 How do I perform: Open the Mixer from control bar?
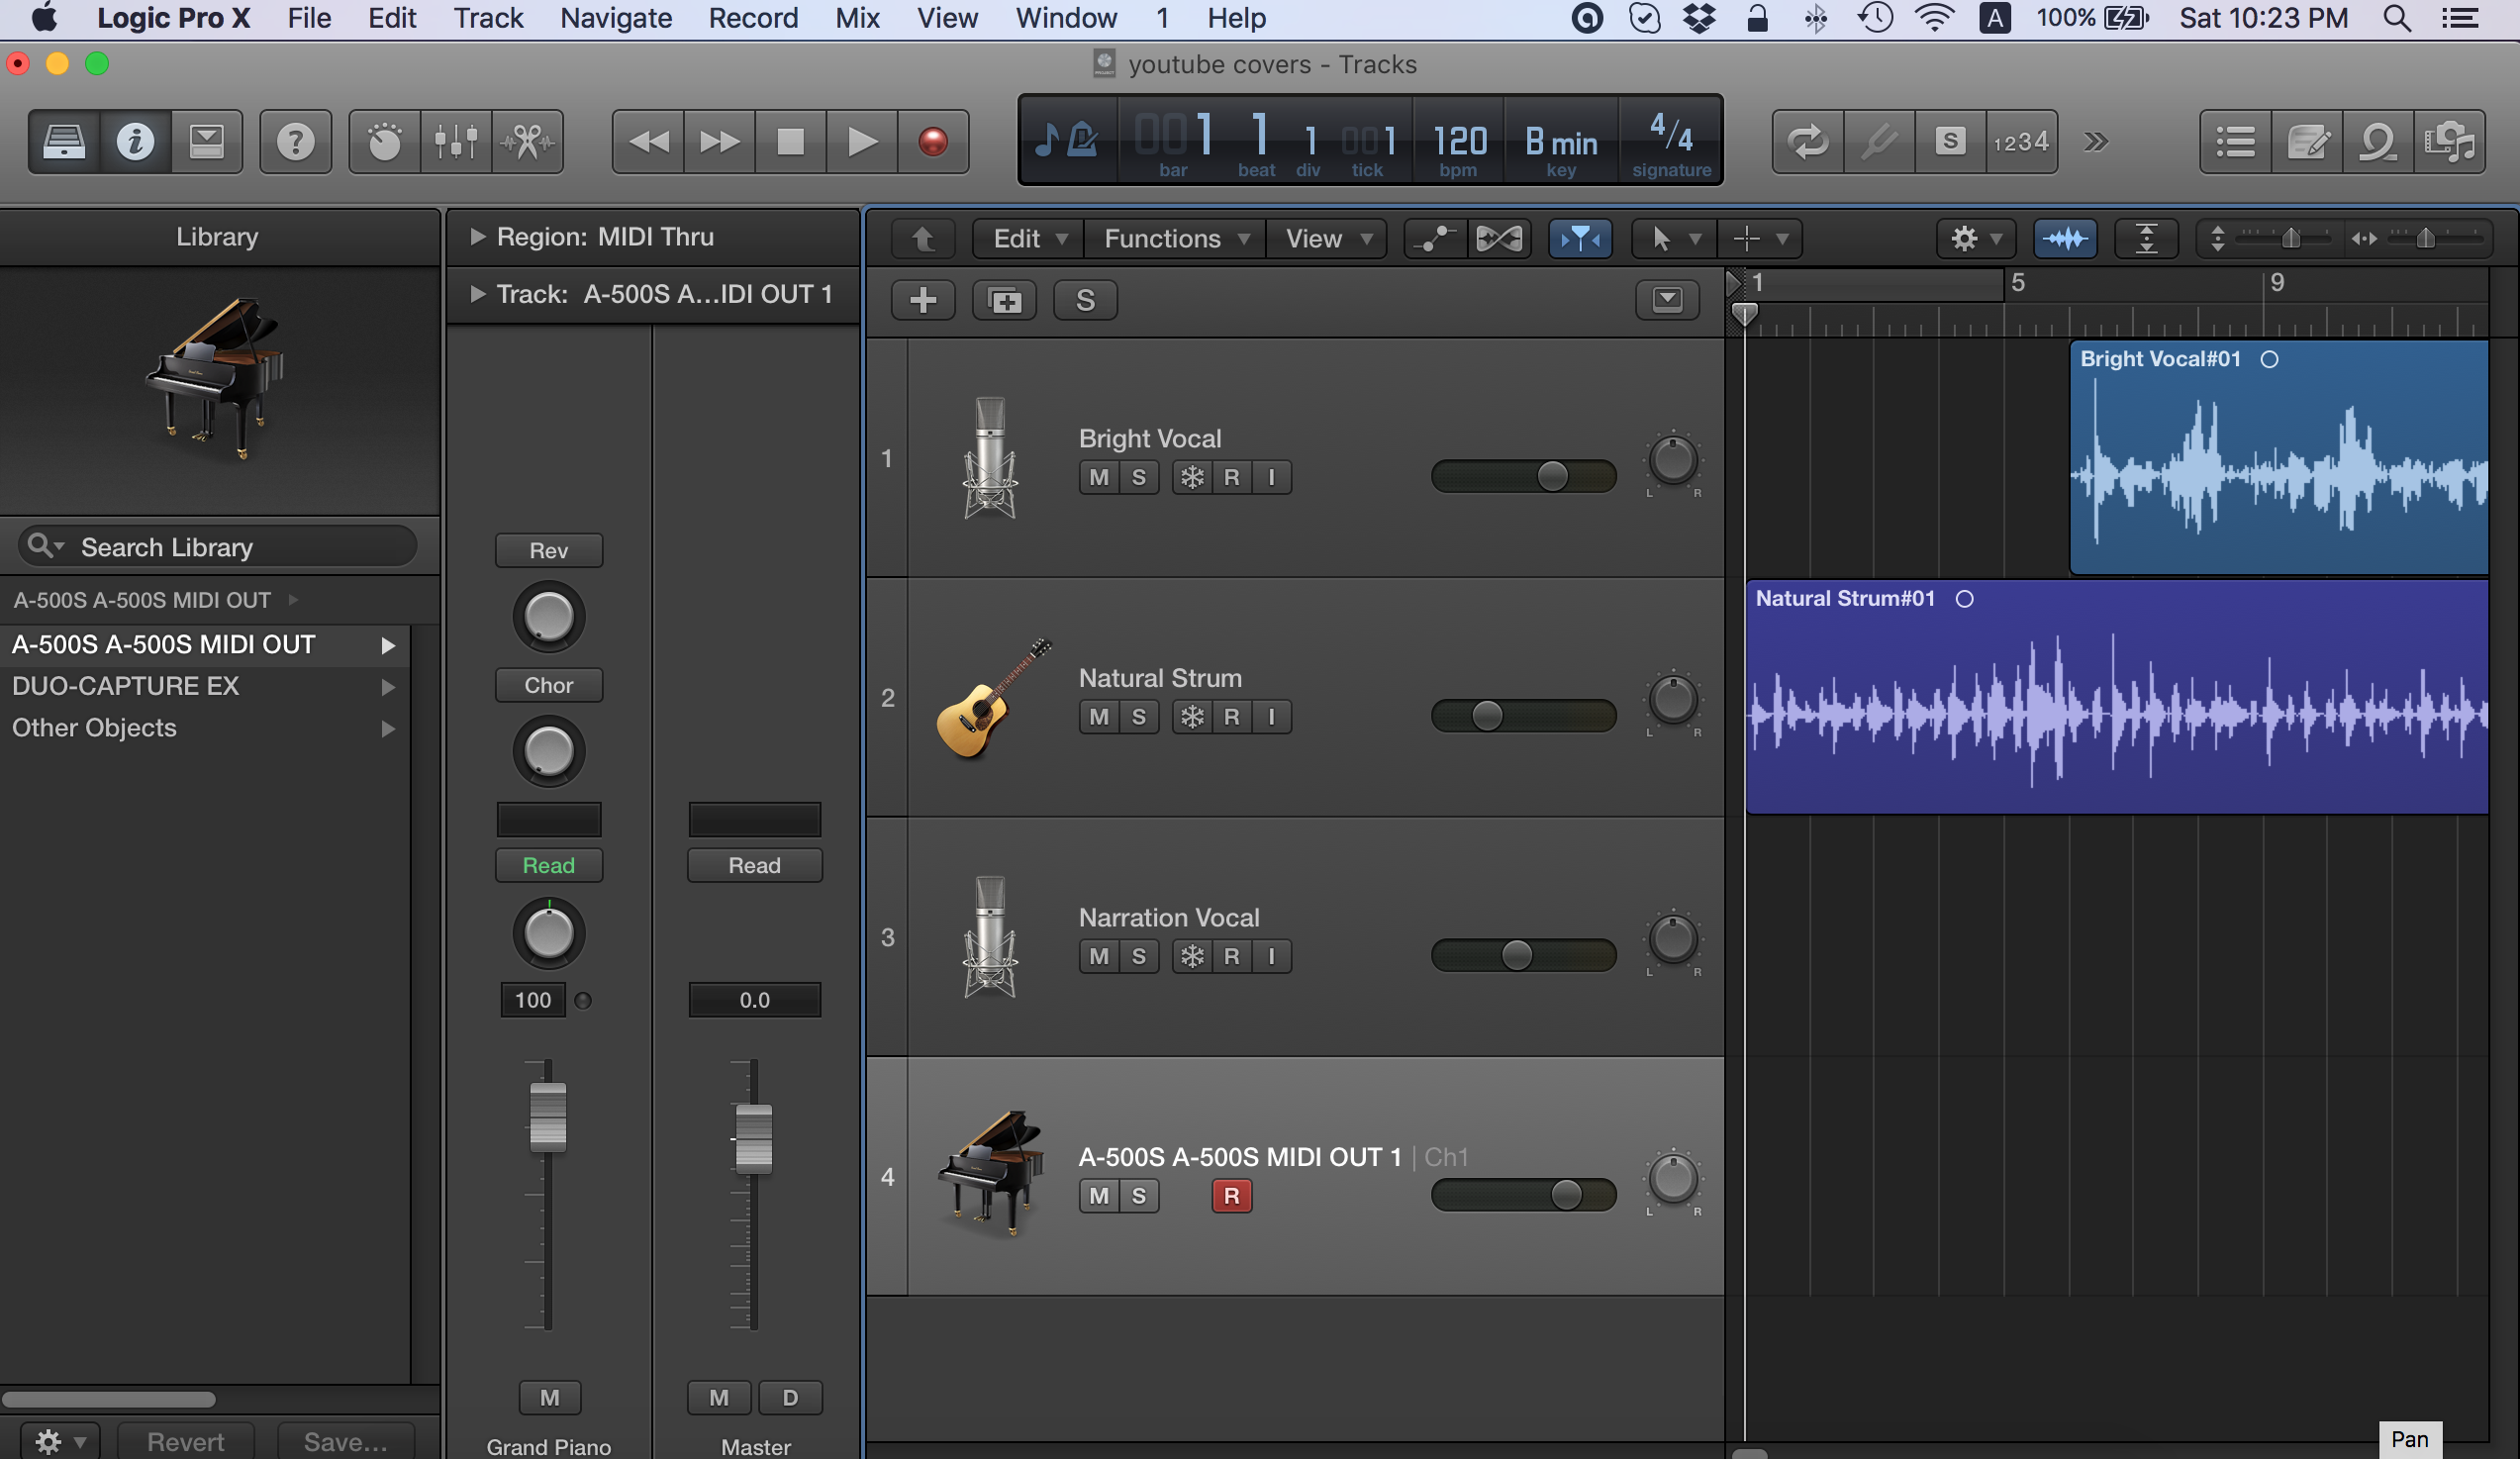point(456,141)
